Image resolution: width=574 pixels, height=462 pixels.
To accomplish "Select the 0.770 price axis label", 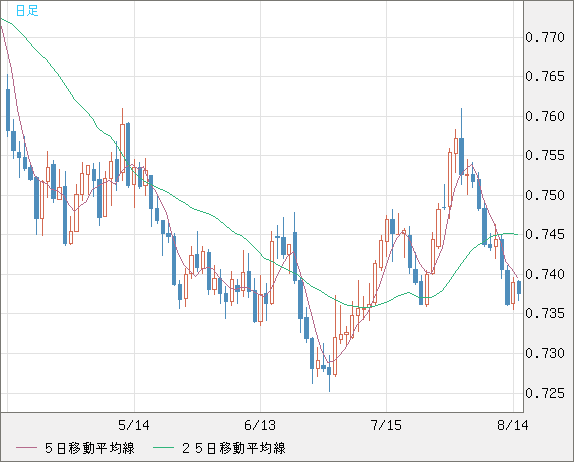I will click(545, 37).
